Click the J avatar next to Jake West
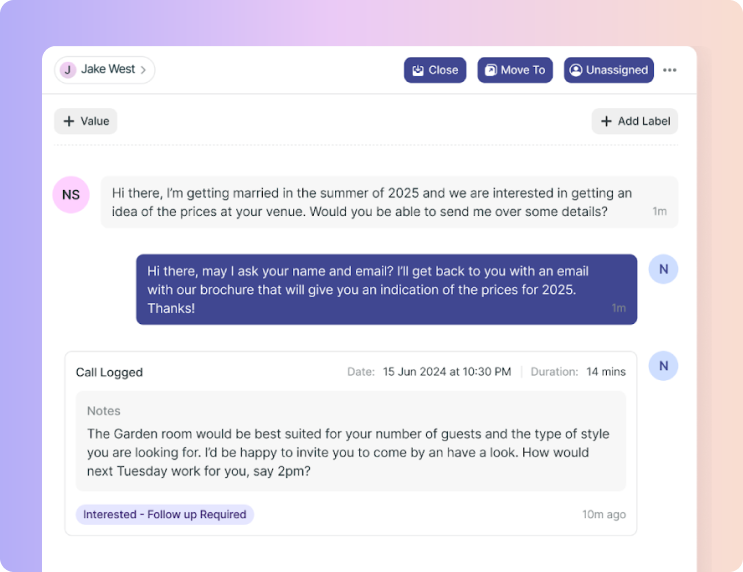 (x=68, y=70)
